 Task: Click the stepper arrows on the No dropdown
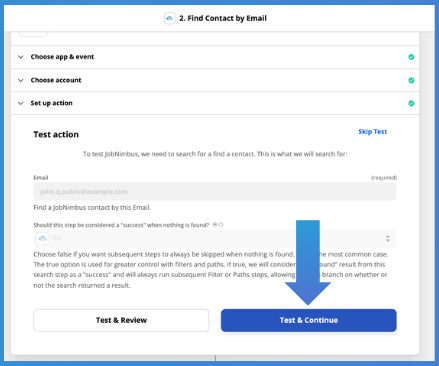point(387,238)
